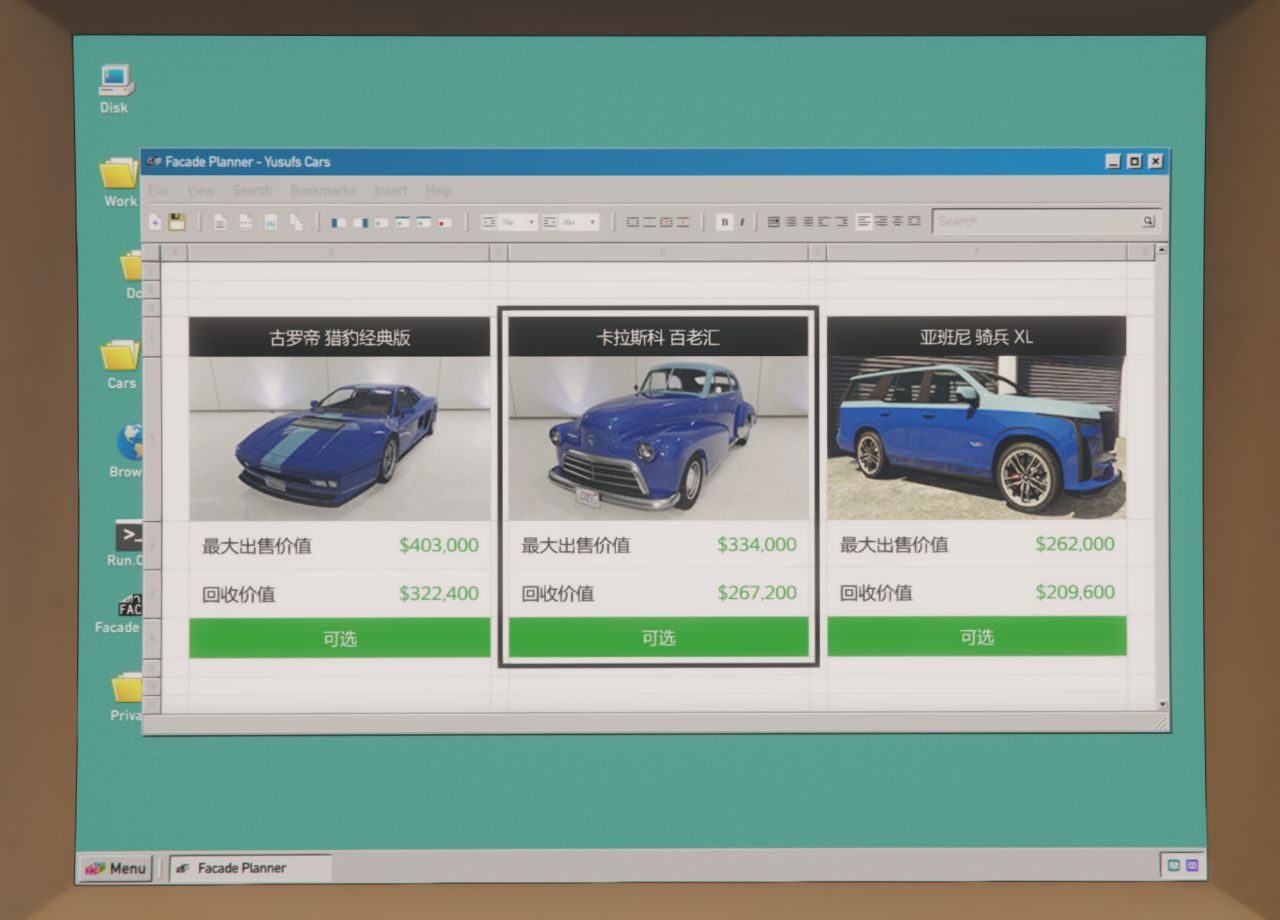Click the highlighted left-align text button

[x=864, y=221]
